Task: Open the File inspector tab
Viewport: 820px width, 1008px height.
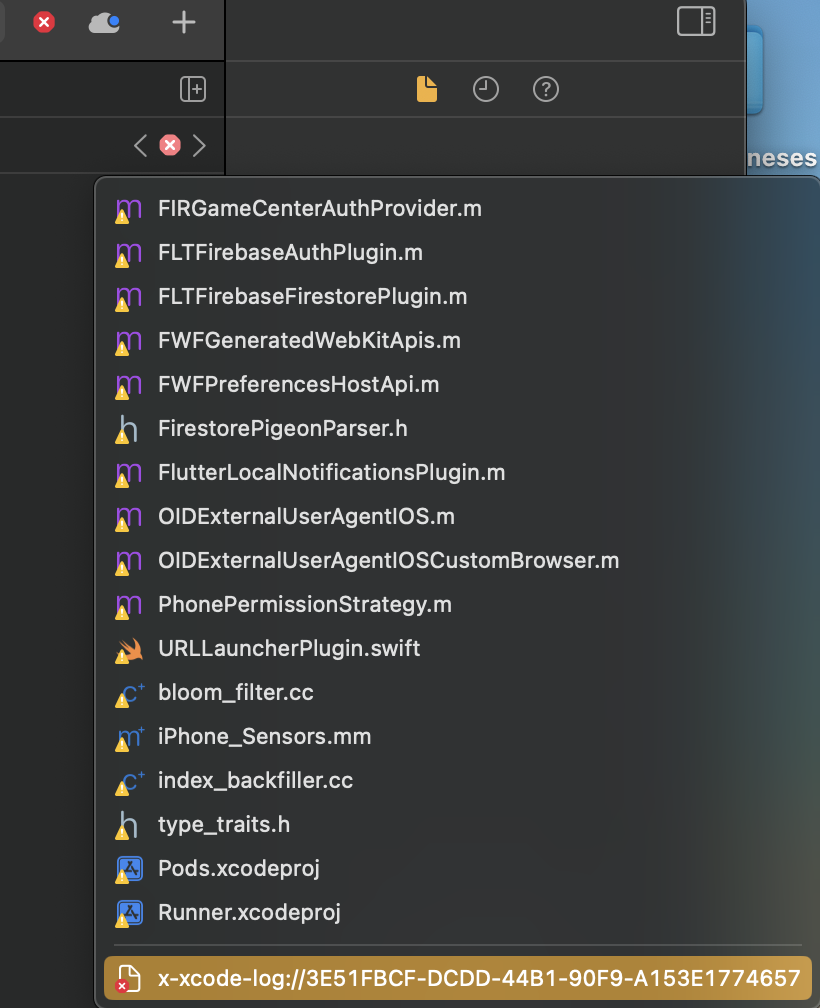Action: click(x=427, y=89)
